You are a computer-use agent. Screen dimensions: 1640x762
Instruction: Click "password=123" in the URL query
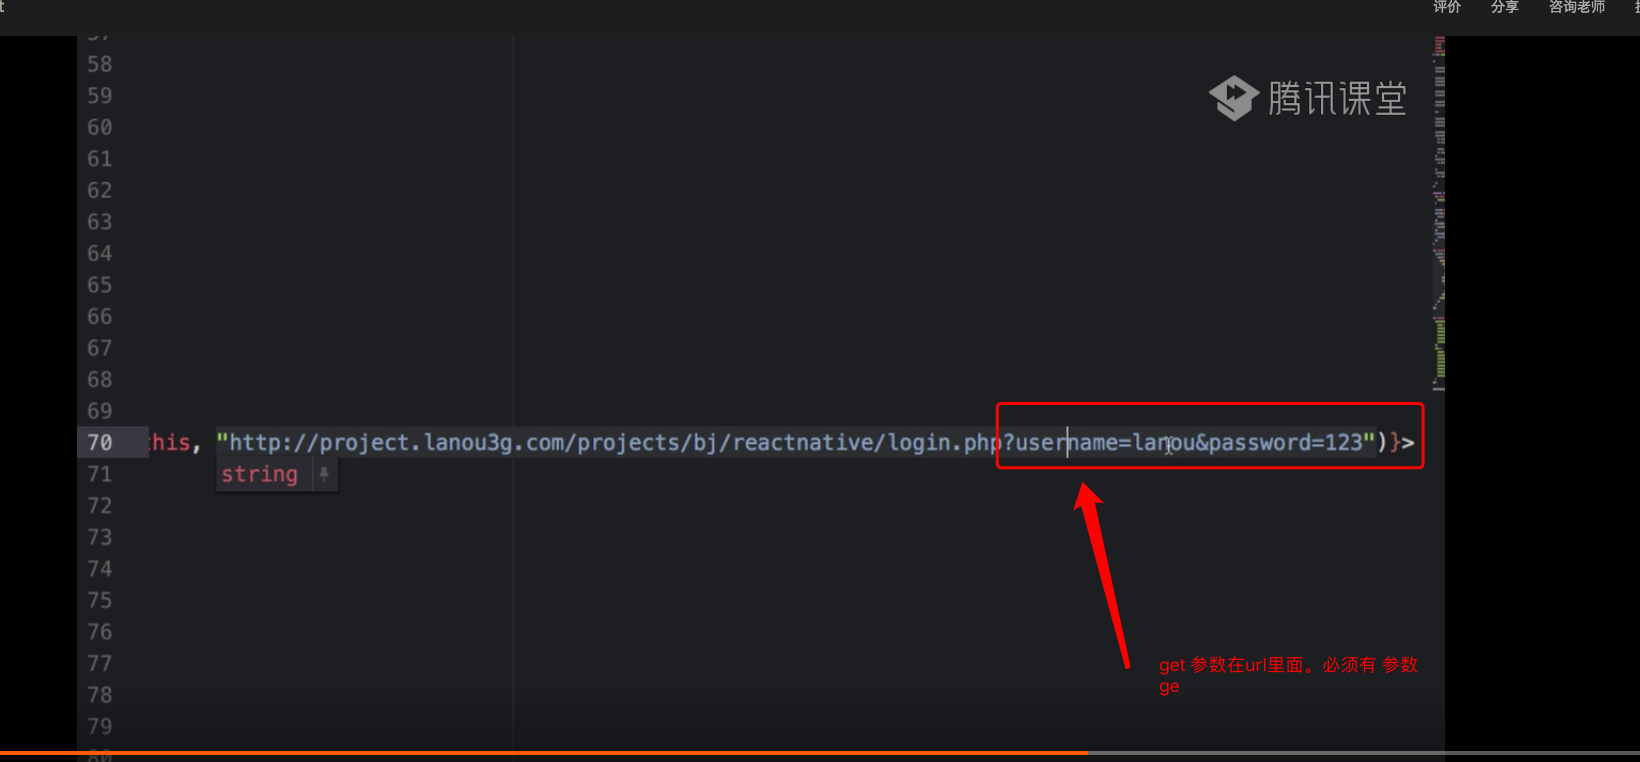1285,442
